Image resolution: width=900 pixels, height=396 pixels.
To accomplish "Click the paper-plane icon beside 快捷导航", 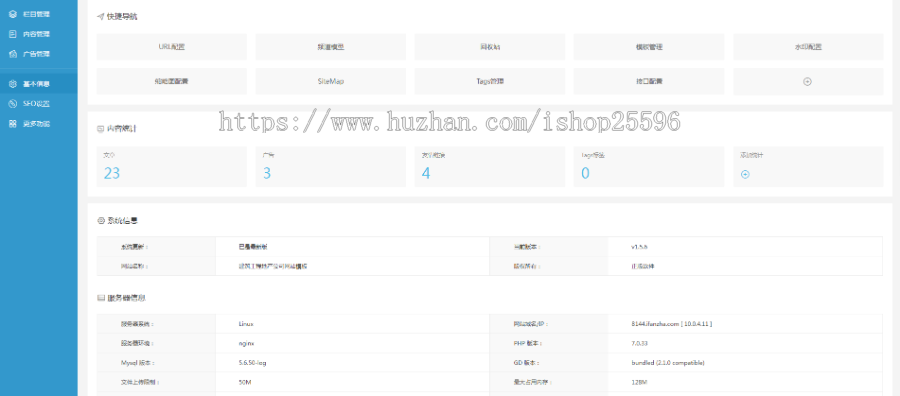I will pos(100,17).
